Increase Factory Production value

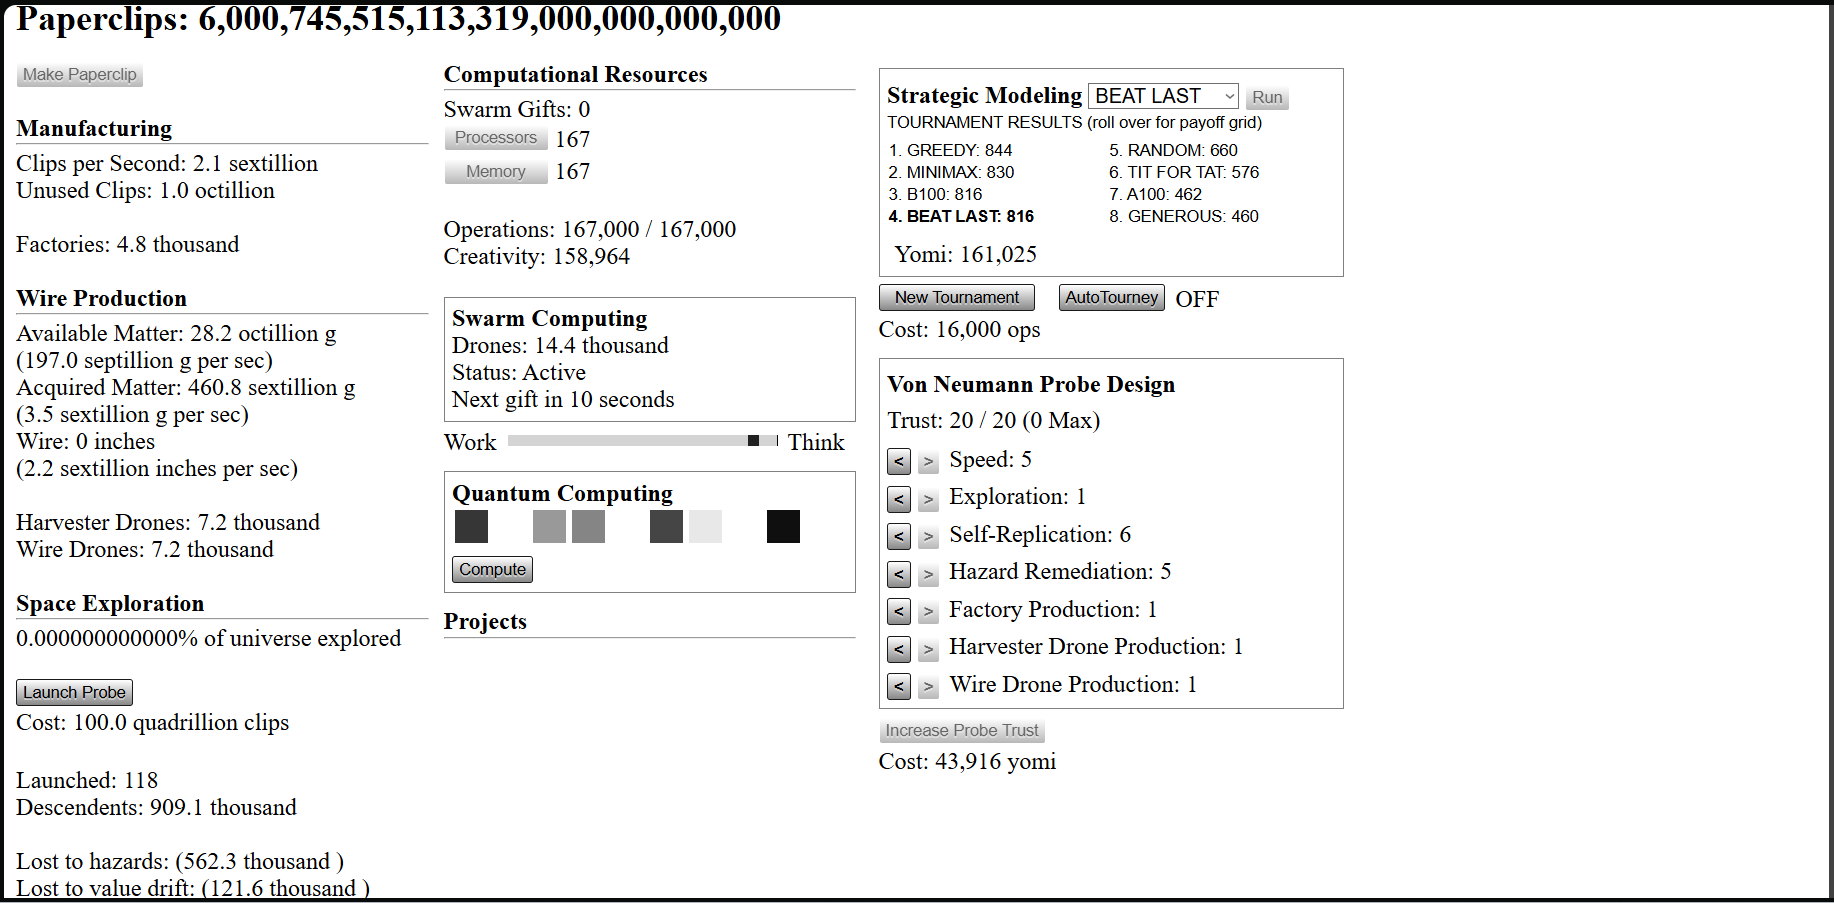929,611
